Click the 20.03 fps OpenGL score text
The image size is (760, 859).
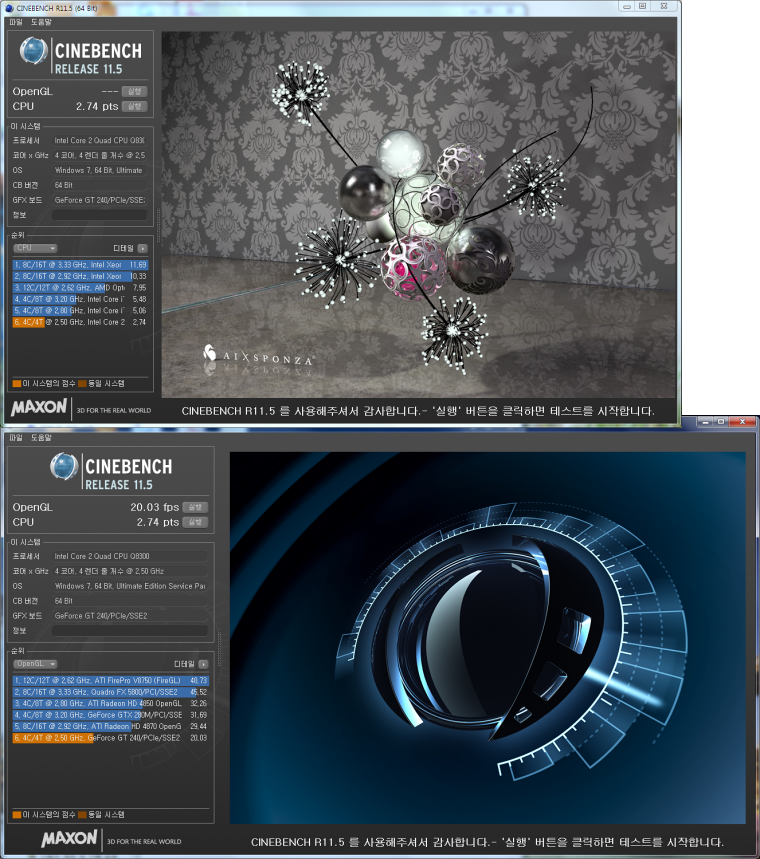click(155, 507)
